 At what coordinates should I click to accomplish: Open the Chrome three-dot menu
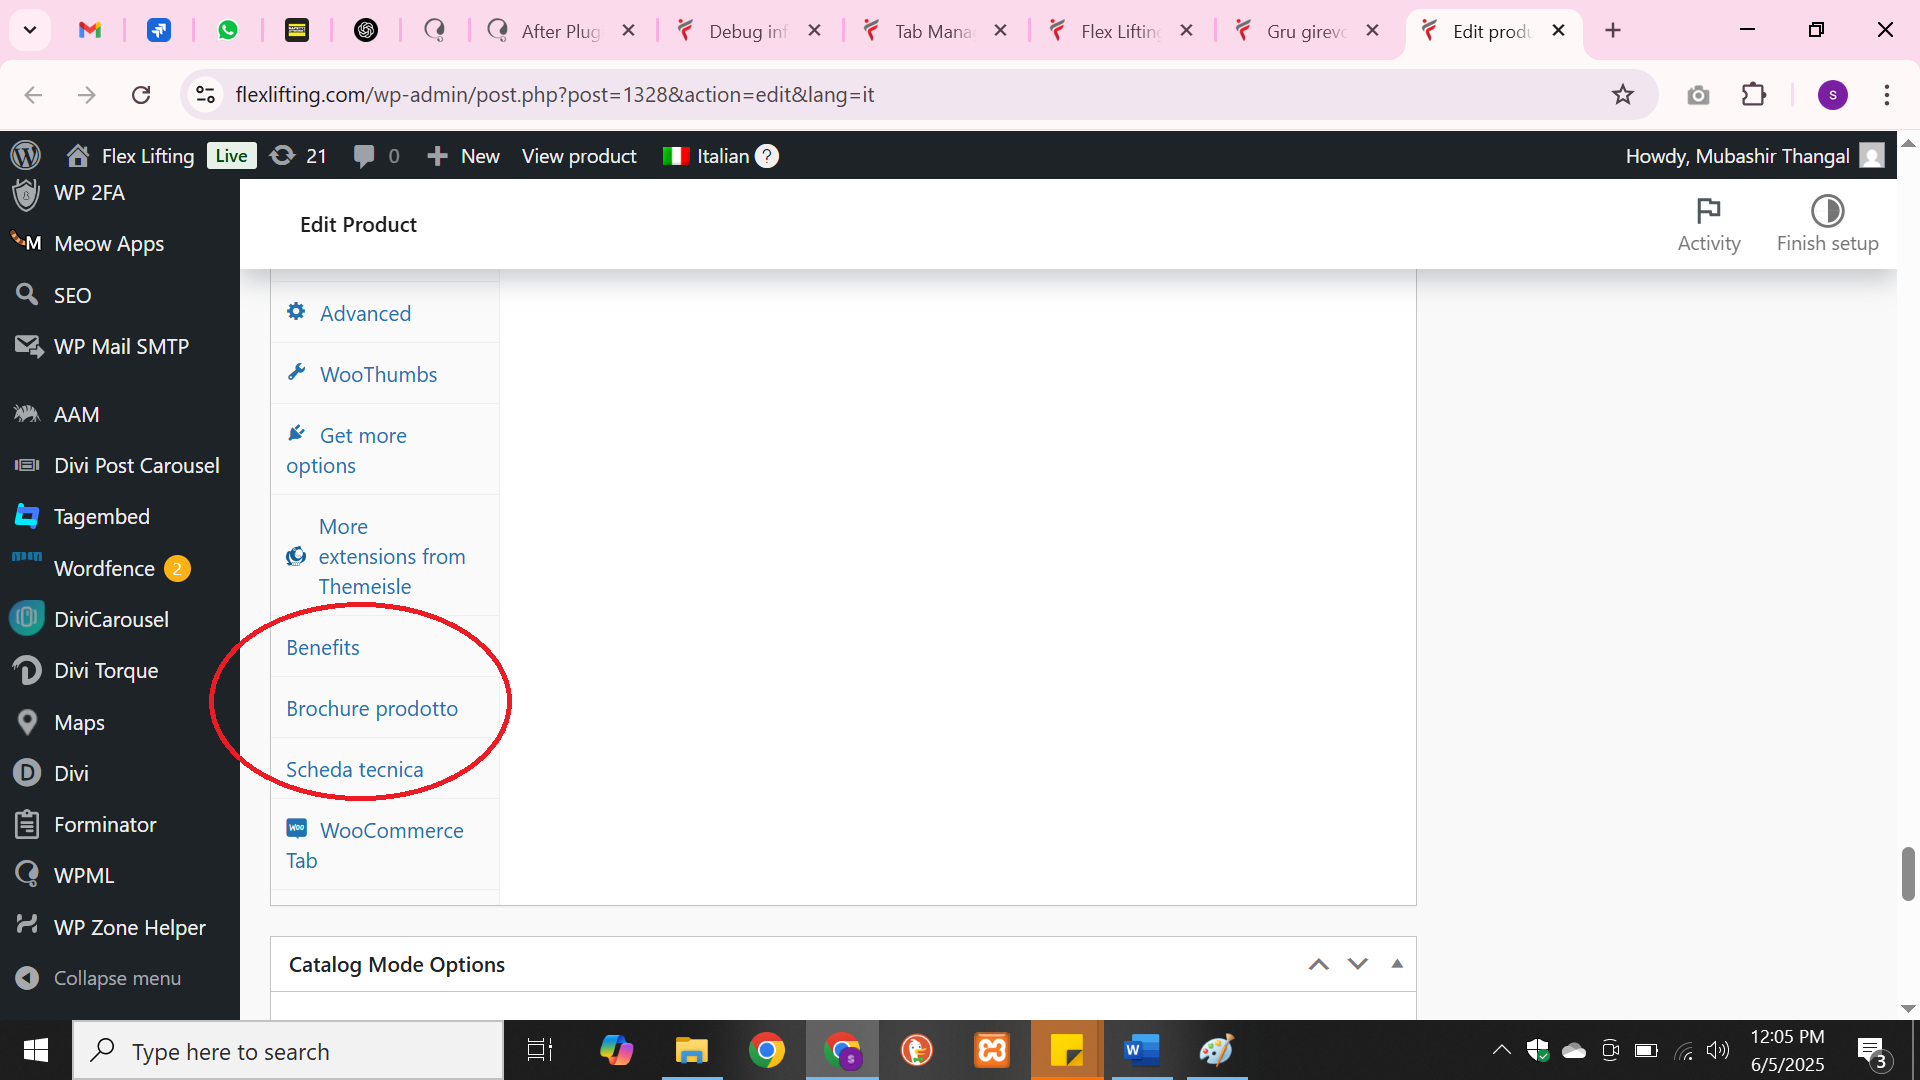tap(1886, 95)
